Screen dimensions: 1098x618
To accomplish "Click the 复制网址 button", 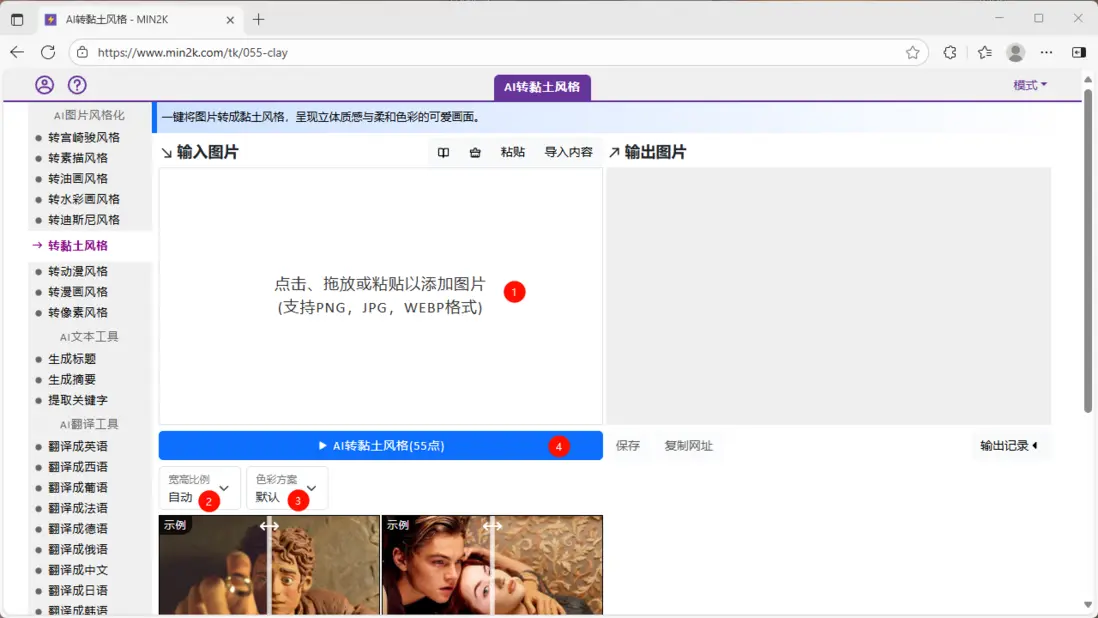I will [x=688, y=446].
